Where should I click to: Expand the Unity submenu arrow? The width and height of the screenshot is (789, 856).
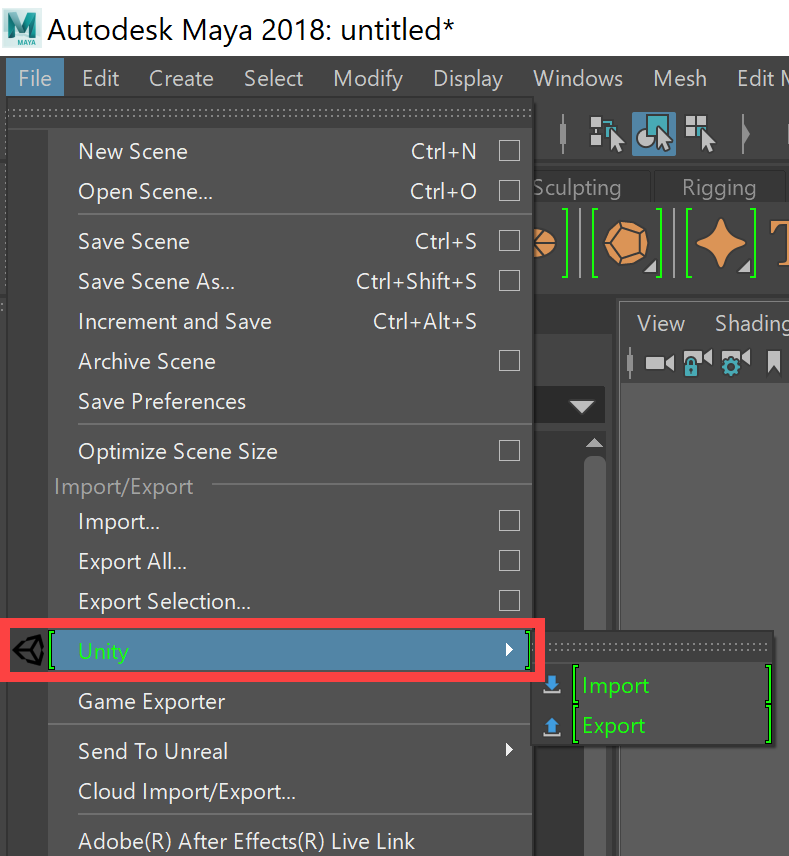[509, 650]
